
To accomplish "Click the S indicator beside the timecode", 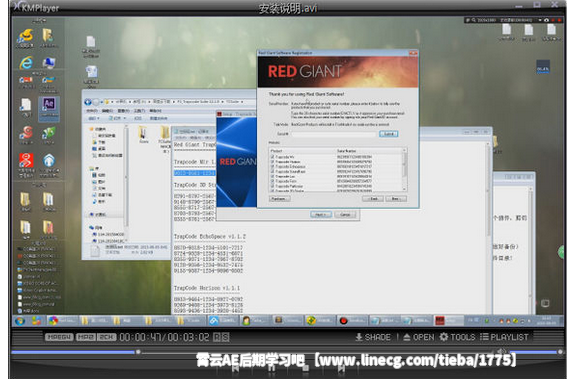I will coord(225,337).
